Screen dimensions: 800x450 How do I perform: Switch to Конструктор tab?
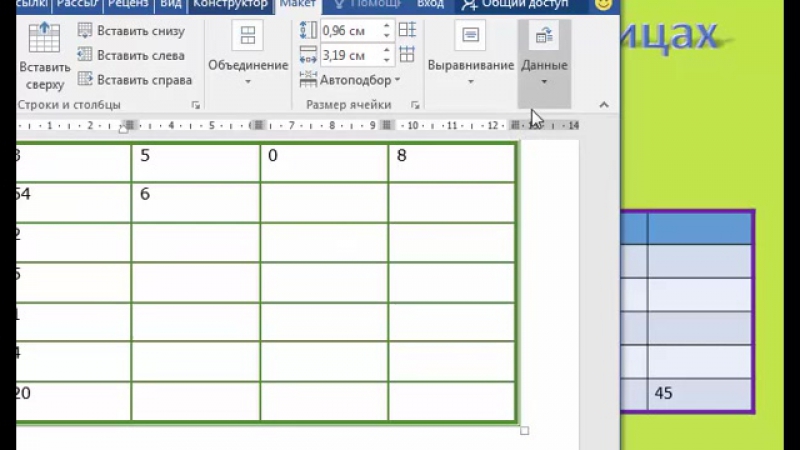click(230, 5)
